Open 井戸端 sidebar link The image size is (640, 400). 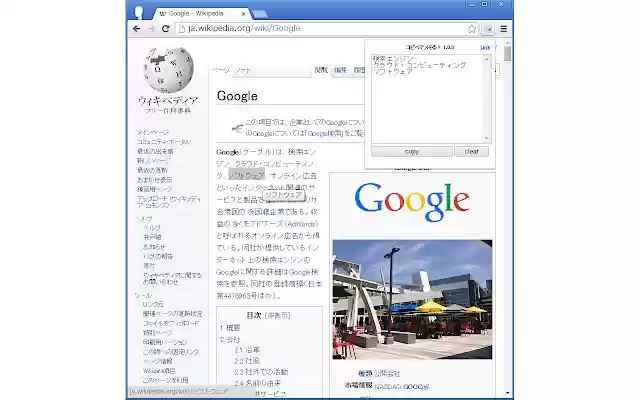click(152, 237)
